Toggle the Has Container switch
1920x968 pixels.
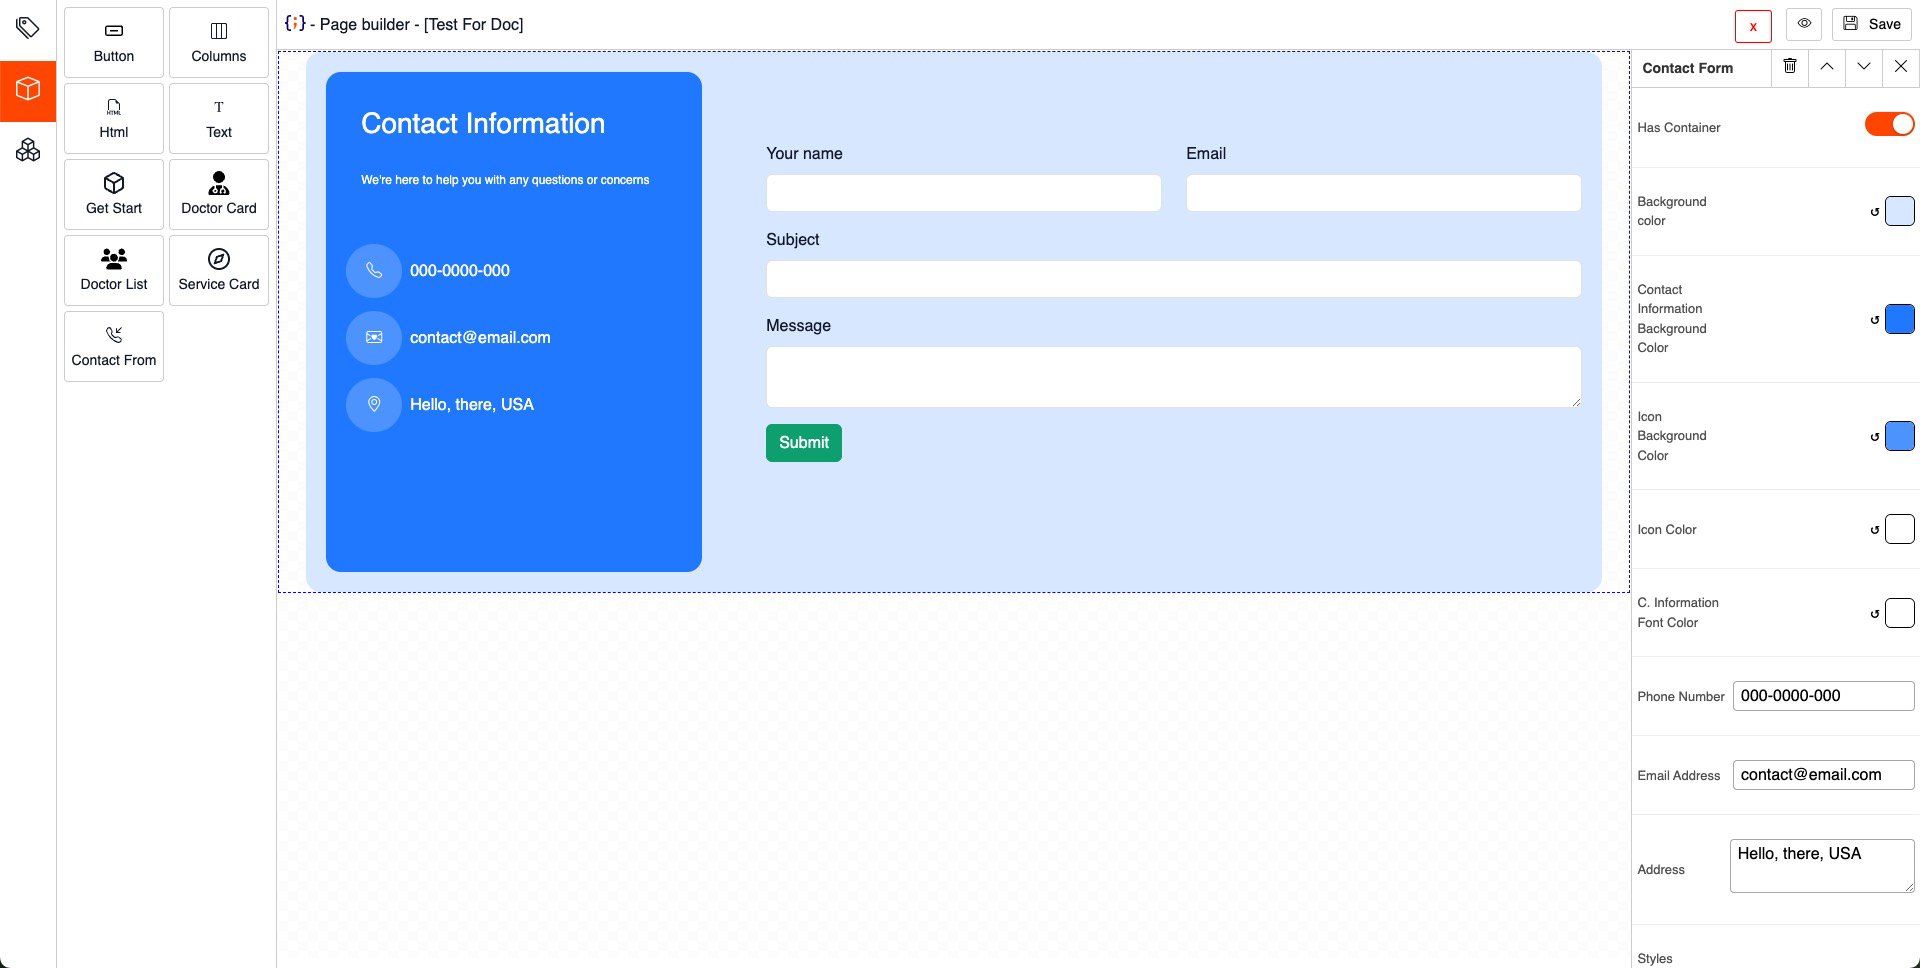coord(1889,124)
